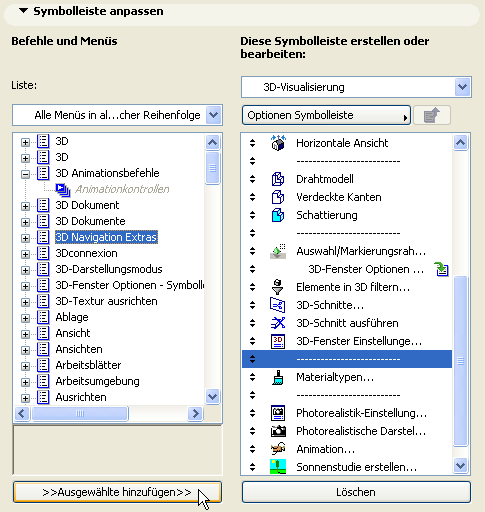The width and height of the screenshot is (485, 512).
Task: Collapse the 3D Animationsbefehle tree node
Action: (x=25, y=174)
